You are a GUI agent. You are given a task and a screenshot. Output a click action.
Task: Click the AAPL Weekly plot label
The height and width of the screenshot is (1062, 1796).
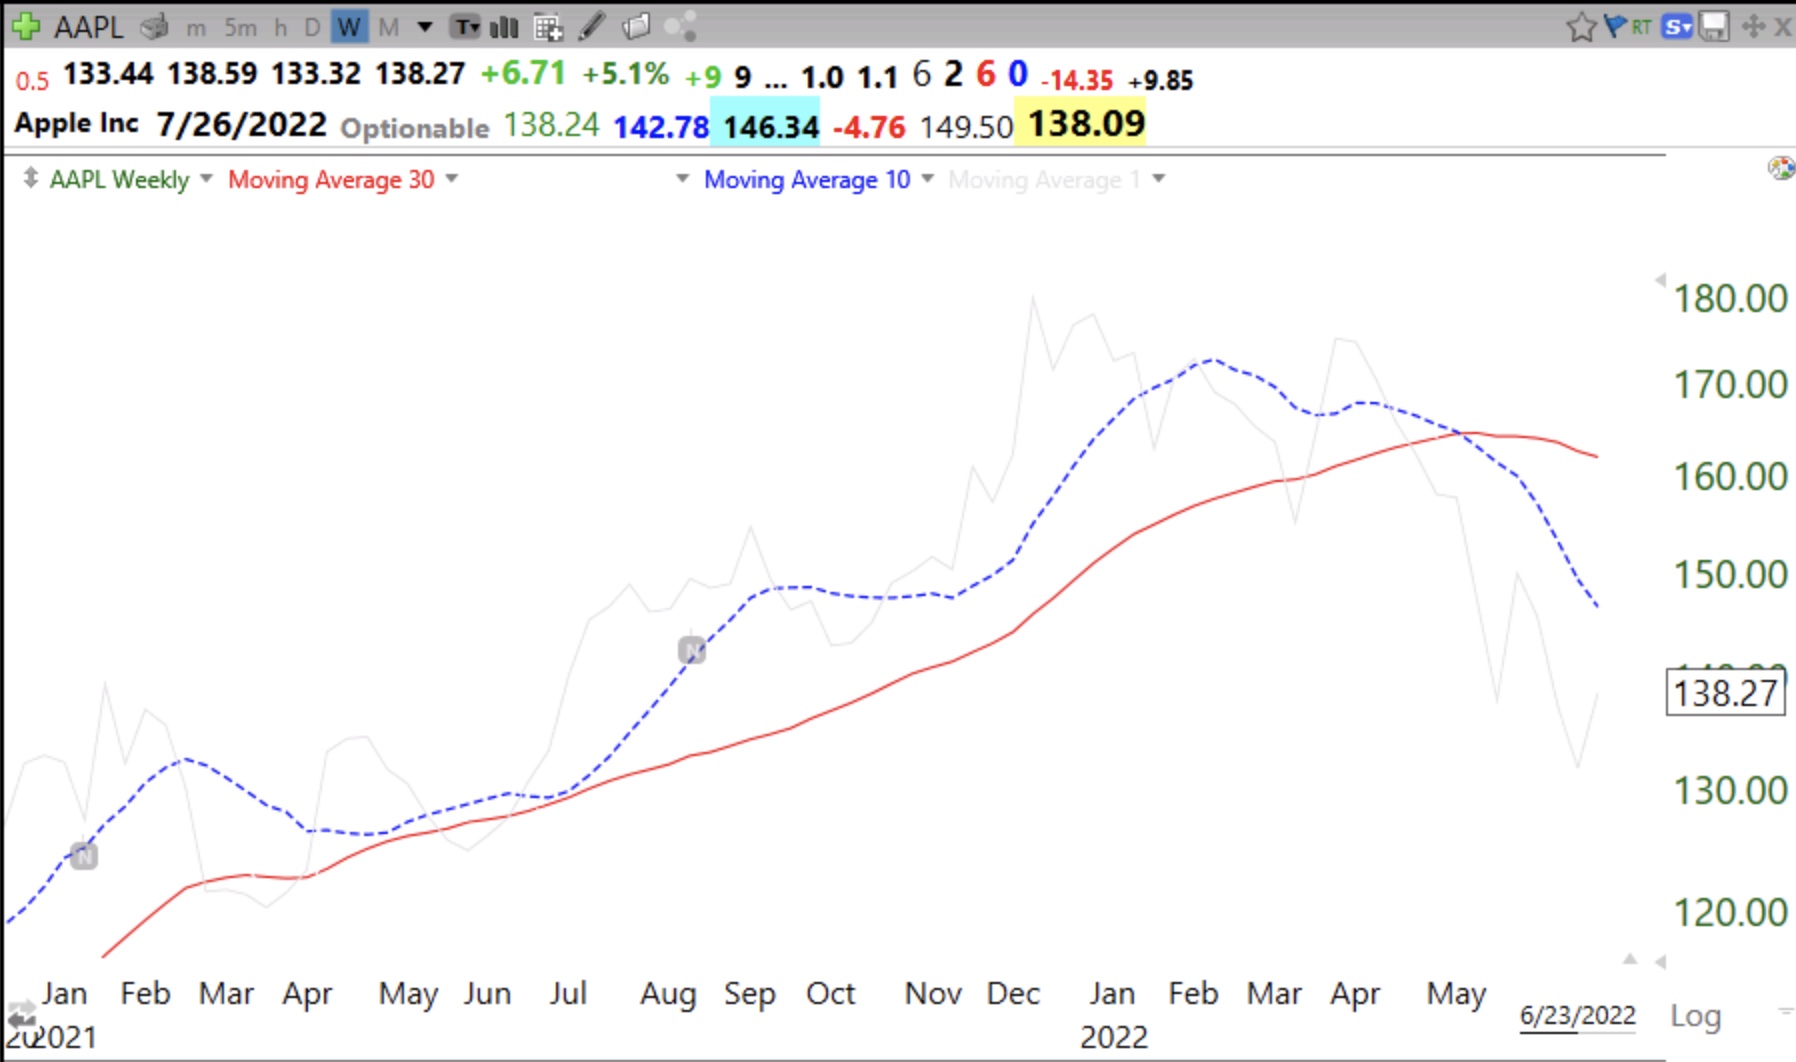(119, 180)
